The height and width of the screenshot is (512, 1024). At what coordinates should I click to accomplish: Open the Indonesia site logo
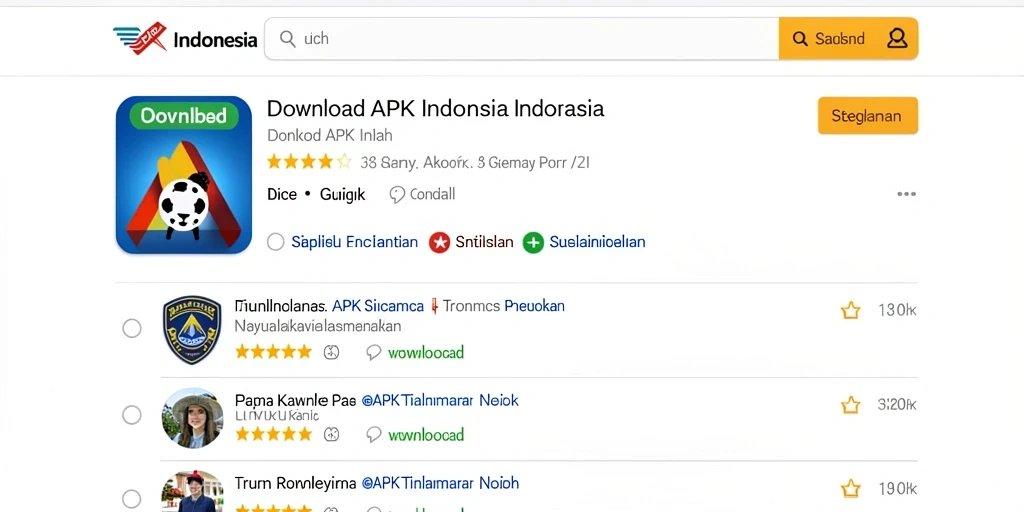[x=185, y=39]
